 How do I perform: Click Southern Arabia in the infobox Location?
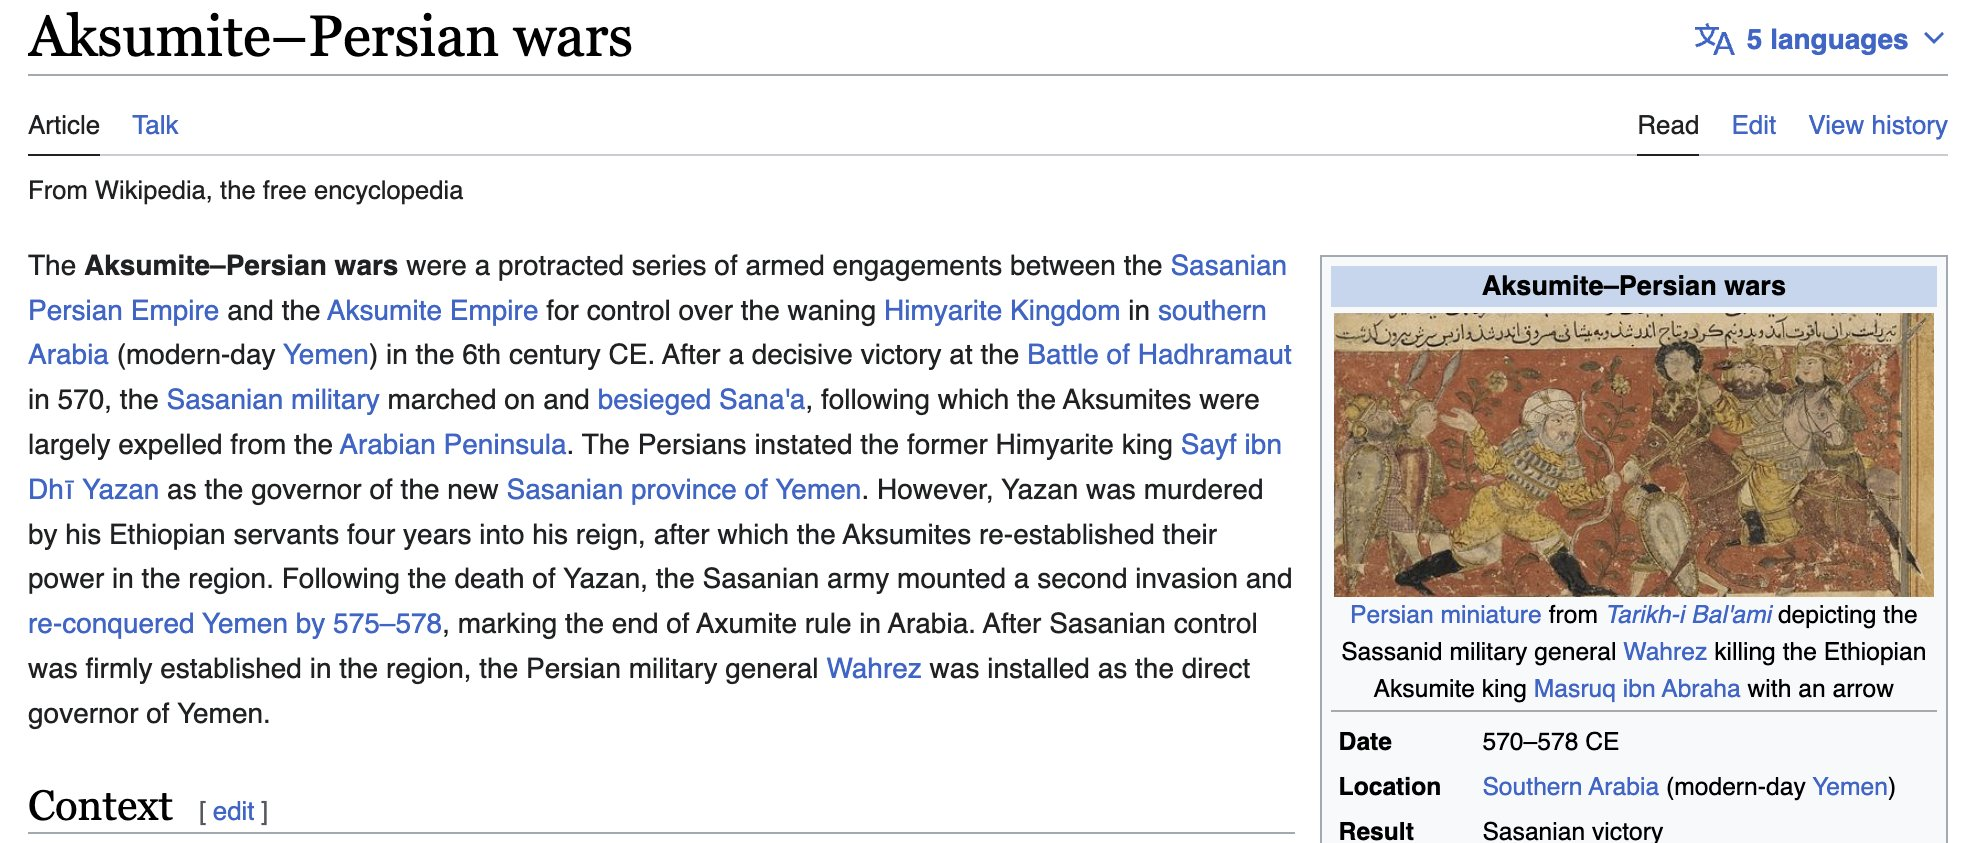coord(1570,787)
